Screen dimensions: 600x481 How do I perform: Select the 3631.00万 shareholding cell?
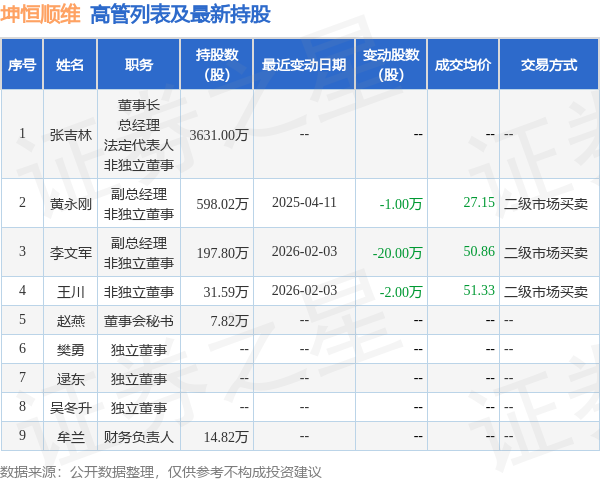pyautogui.click(x=219, y=135)
